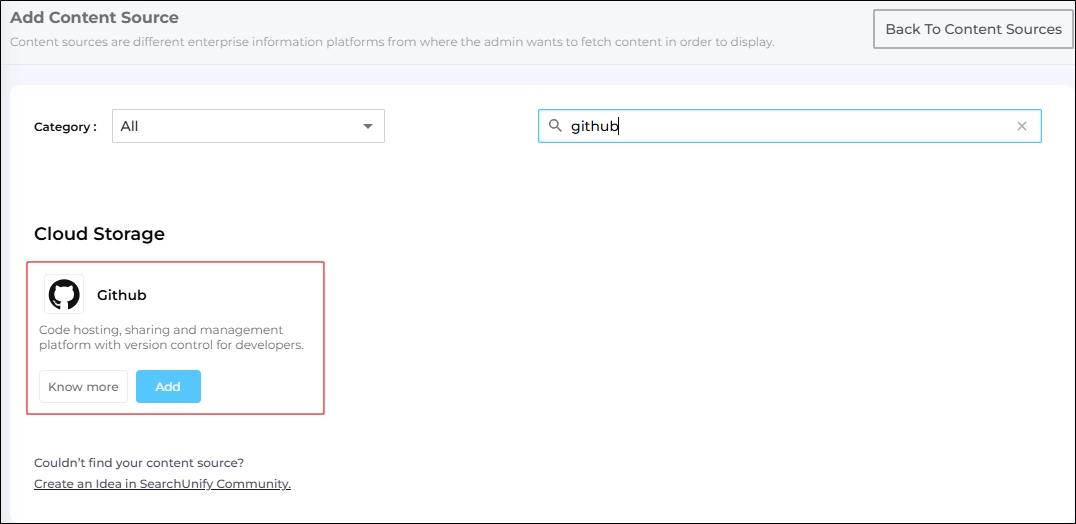This screenshot has height=524, width=1076.
Task: Clear the search box with X icon
Action: point(1021,126)
